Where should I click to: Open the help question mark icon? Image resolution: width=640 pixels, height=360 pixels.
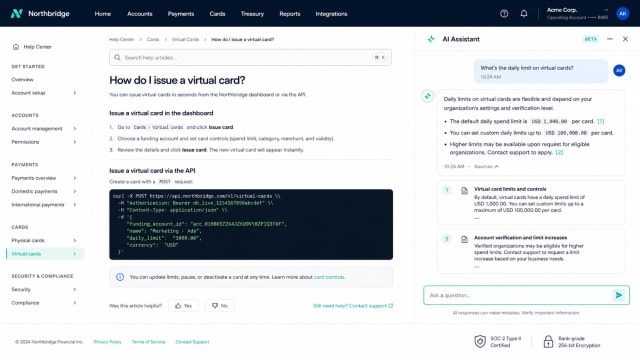coord(504,13)
